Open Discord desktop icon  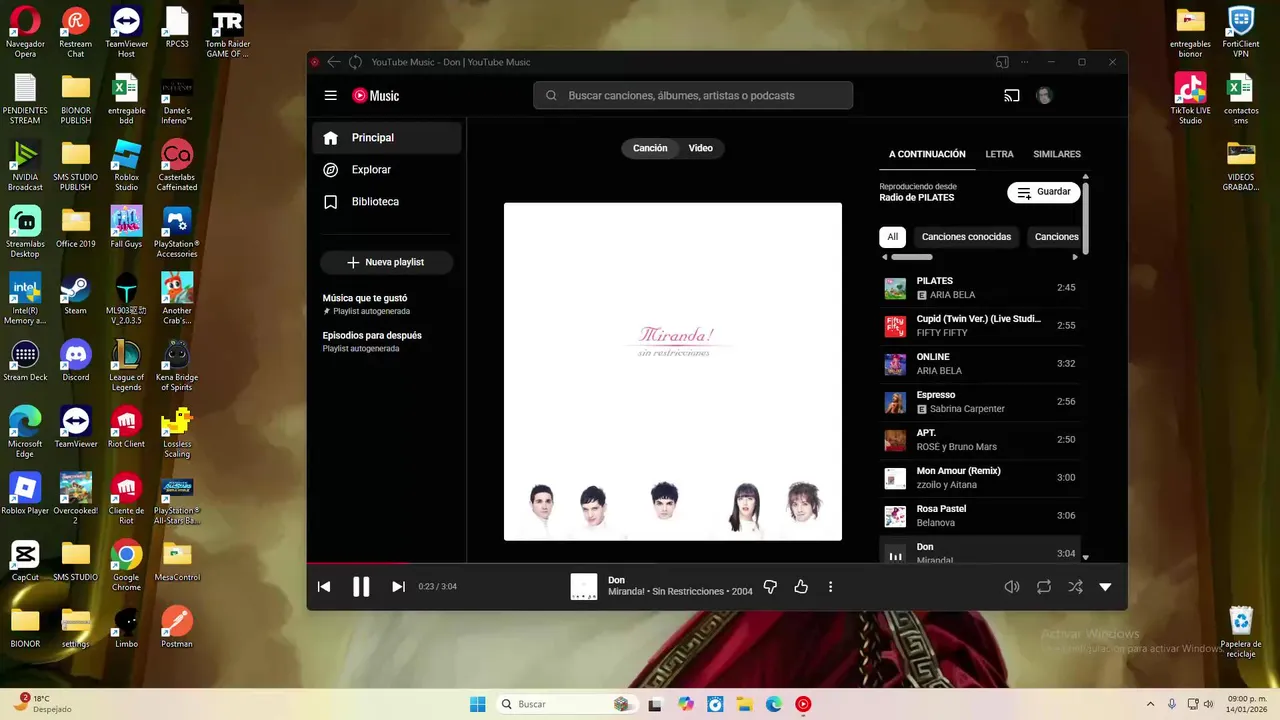point(76,361)
